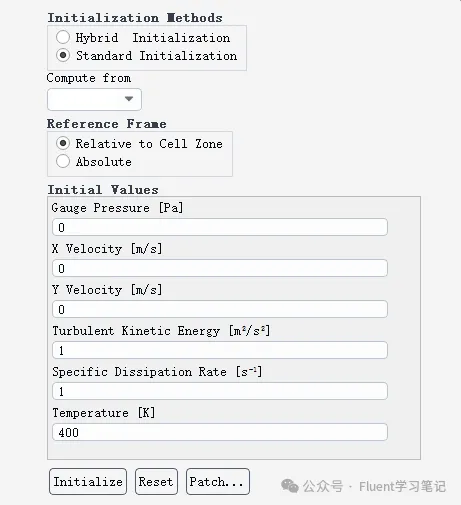Click the Reference Frame heading

point(107,124)
